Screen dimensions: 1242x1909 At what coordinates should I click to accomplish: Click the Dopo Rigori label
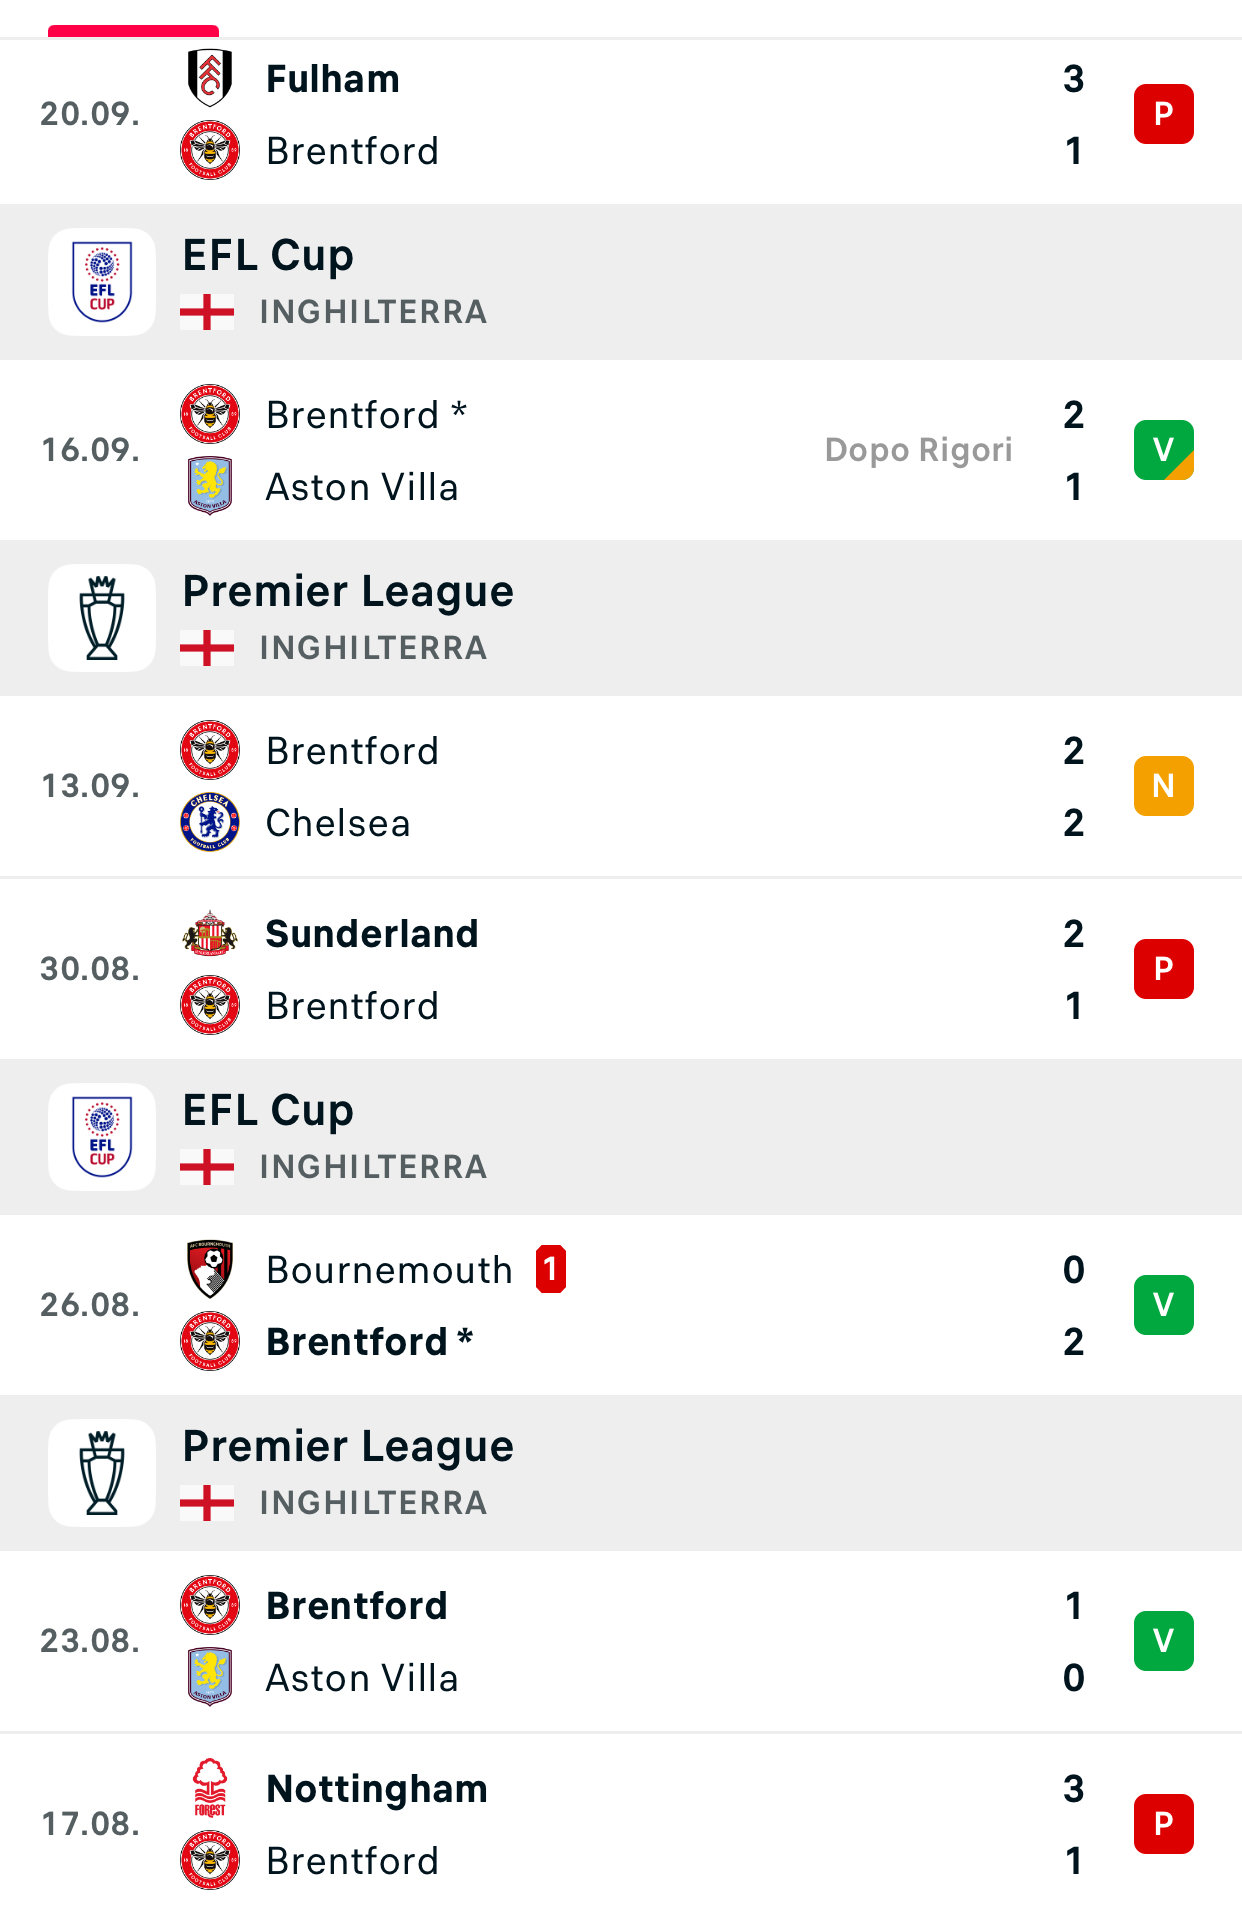[918, 450]
